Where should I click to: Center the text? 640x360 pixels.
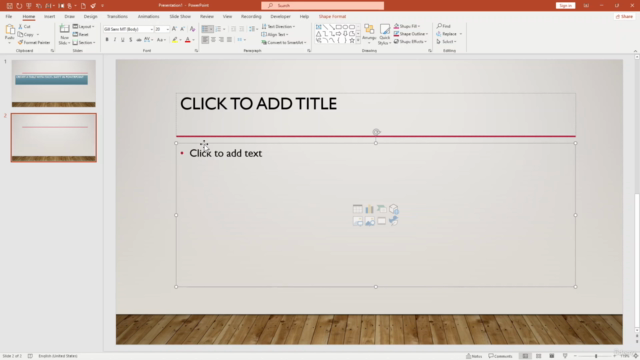pyautogui.click(x=213, y=40)
